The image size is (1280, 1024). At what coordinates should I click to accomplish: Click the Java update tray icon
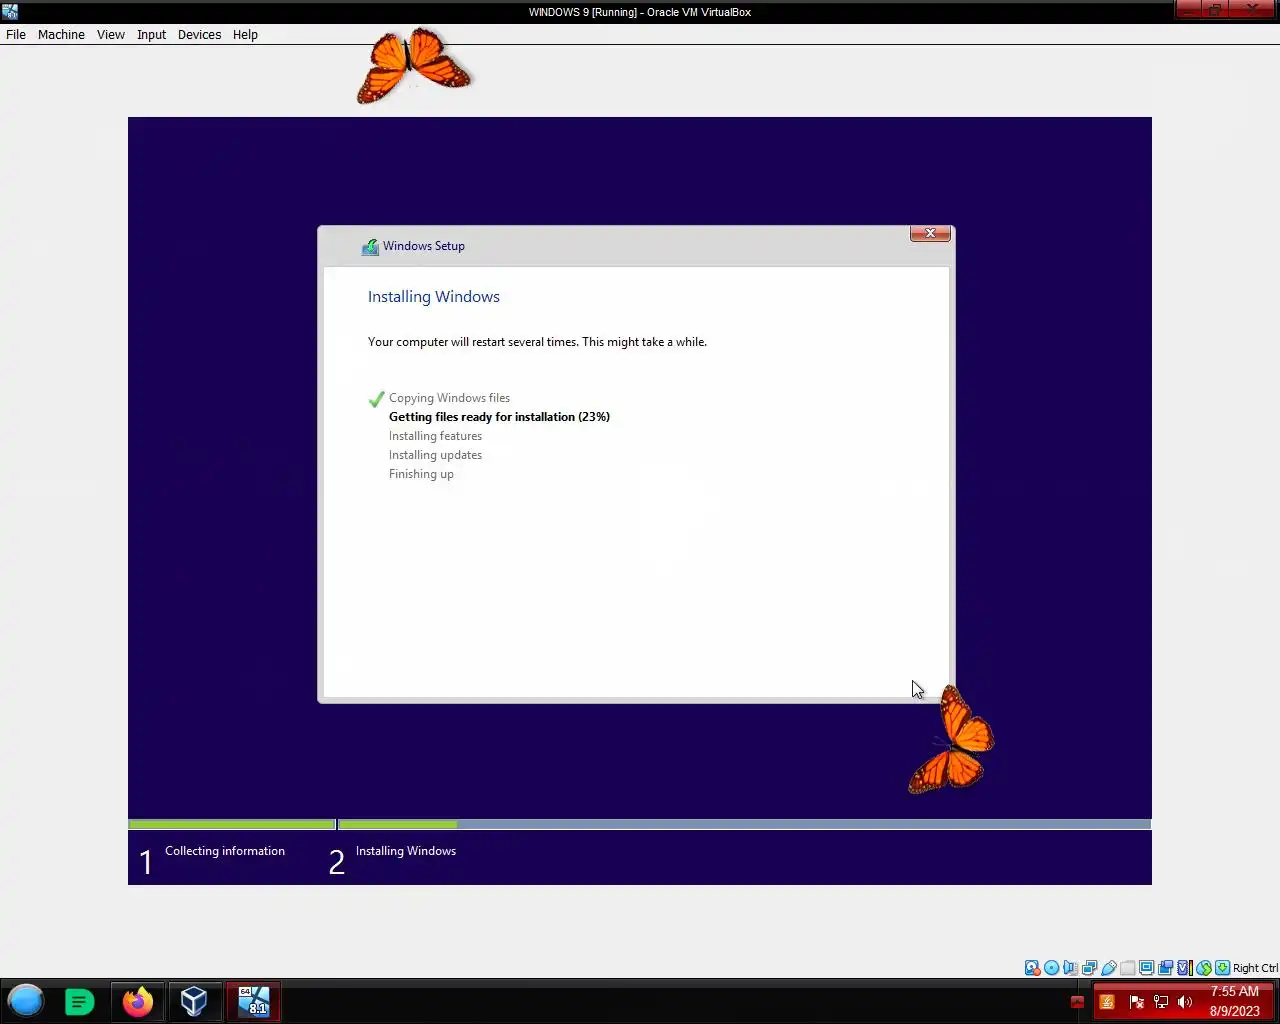1107,1002
